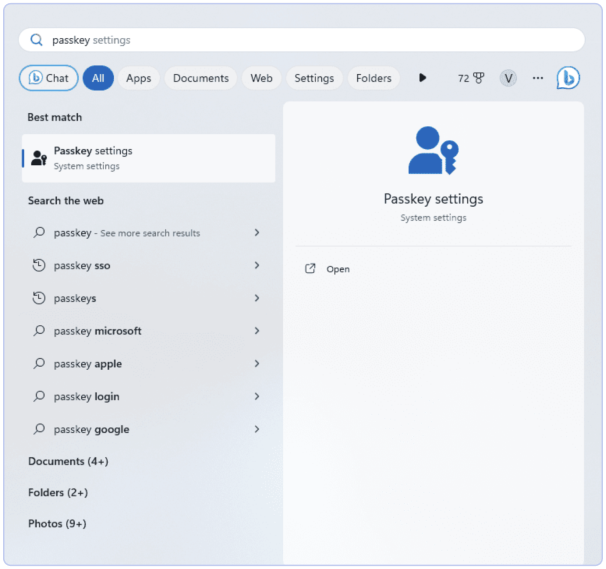Expand chevron for passkey google
Screen dimensions: 606x569
(x=257, y=429)
